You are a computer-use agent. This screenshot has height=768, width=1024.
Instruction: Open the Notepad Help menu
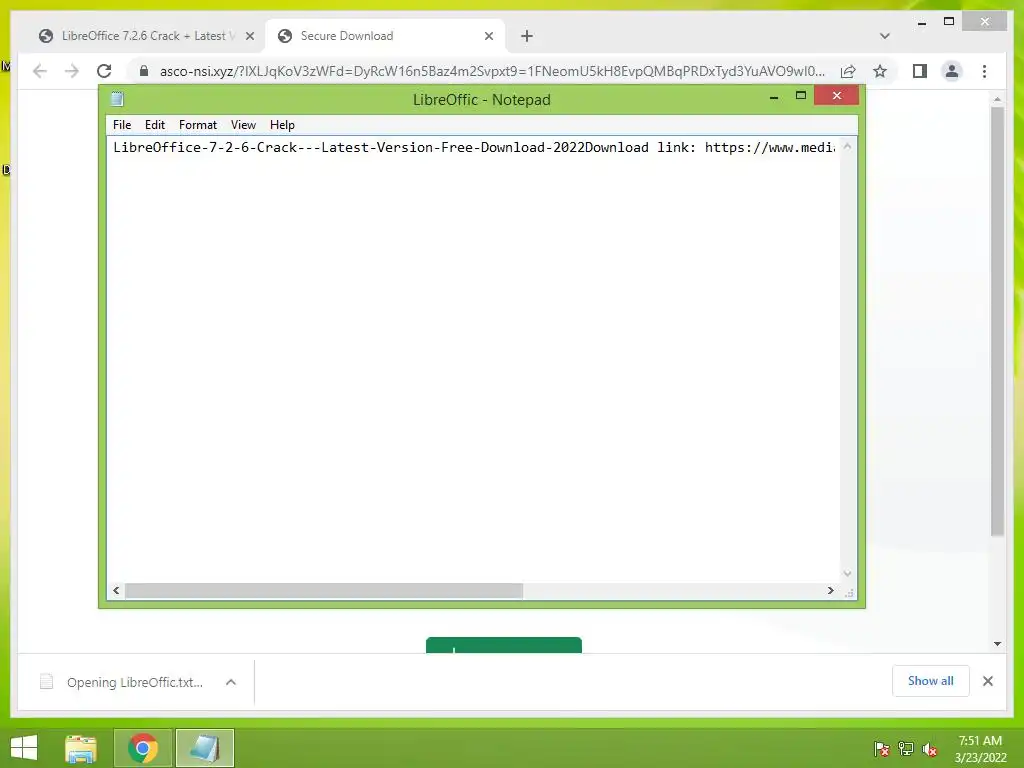(282, 125)
